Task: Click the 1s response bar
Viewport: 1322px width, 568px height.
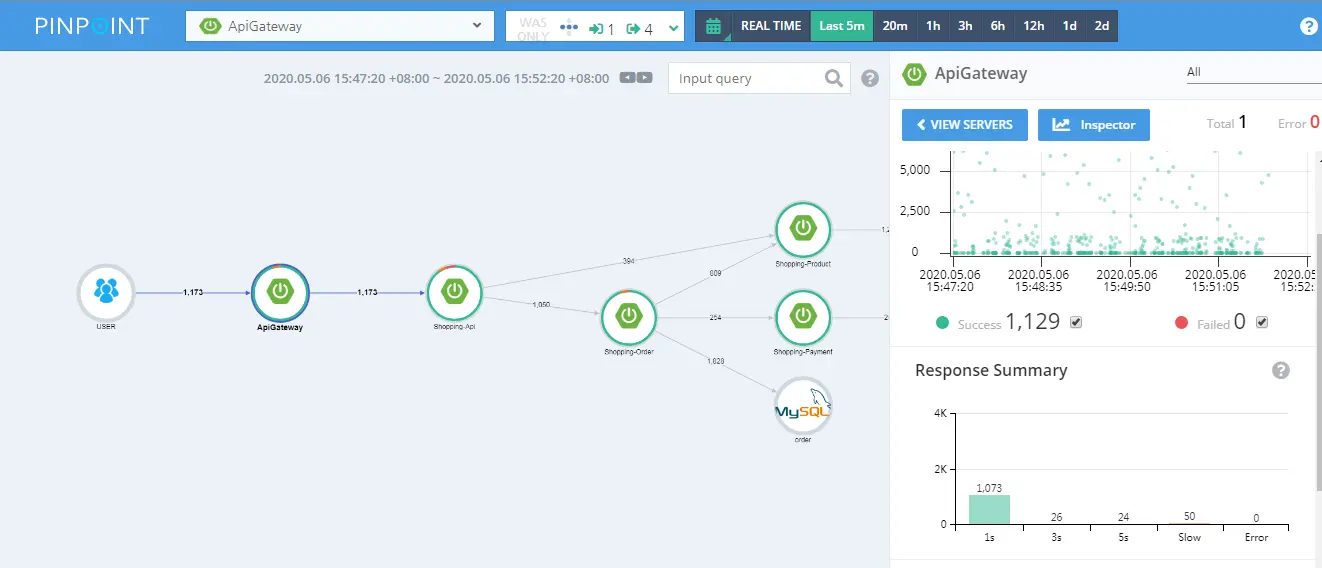Action: click(x=989, y=509)
